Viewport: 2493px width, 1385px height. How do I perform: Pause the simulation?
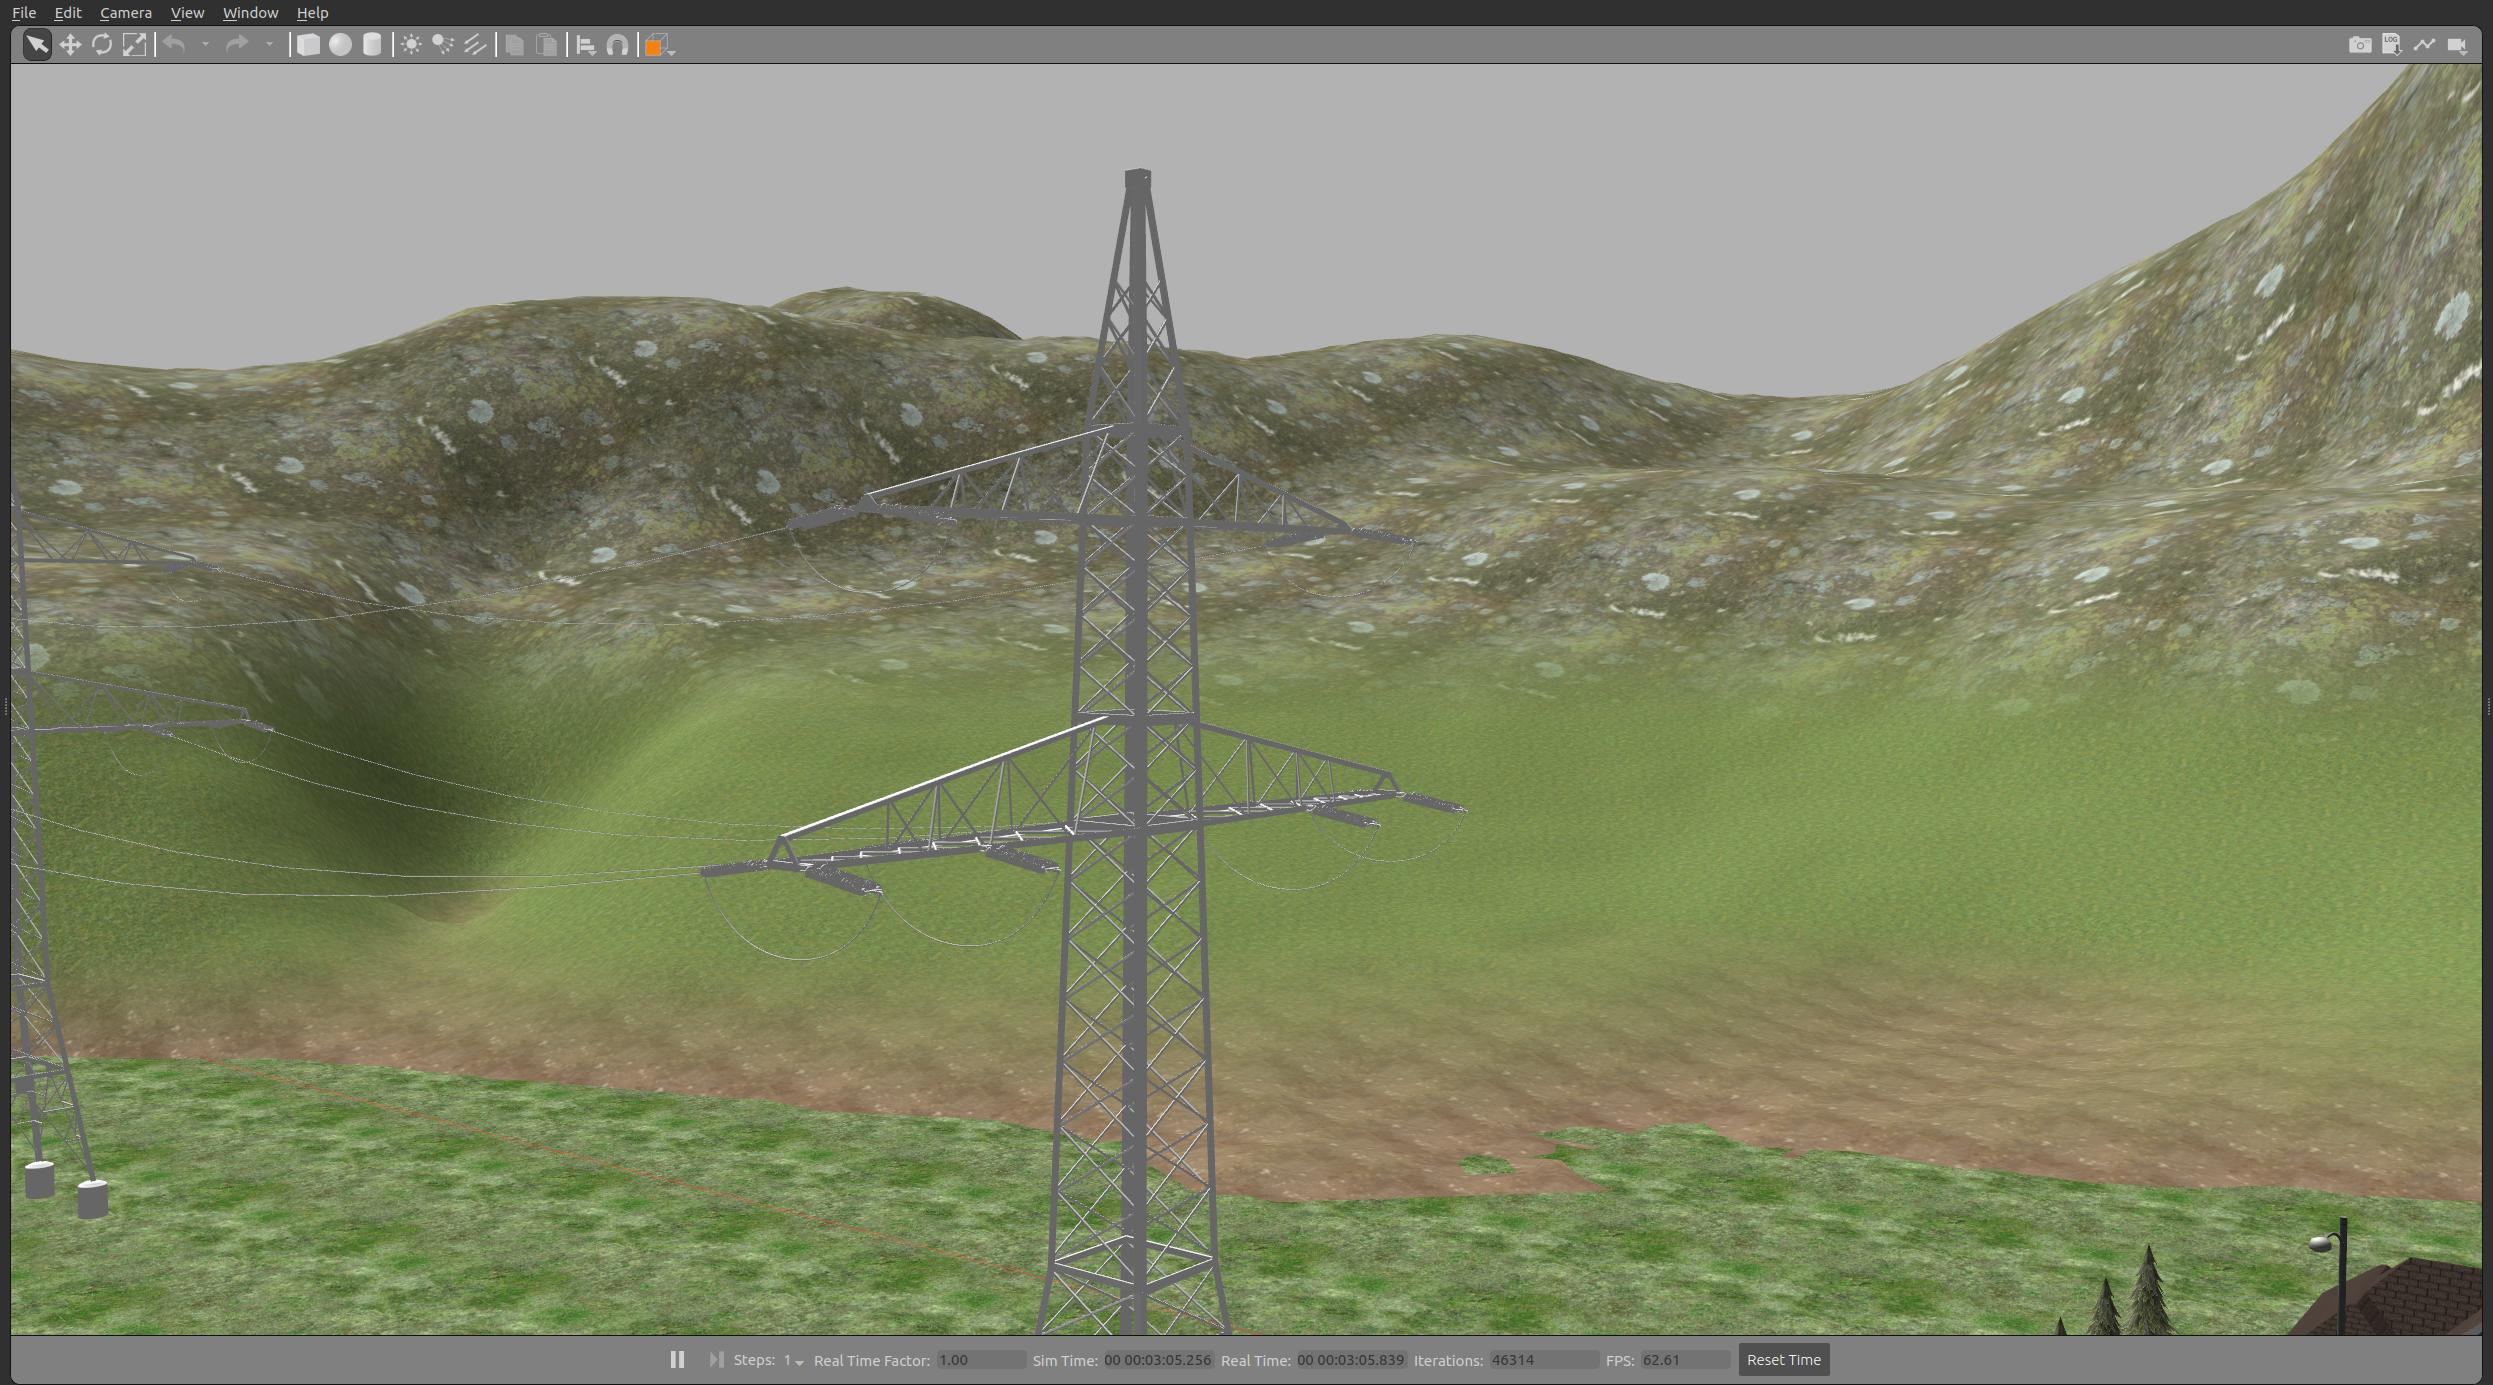point(677,1360)
